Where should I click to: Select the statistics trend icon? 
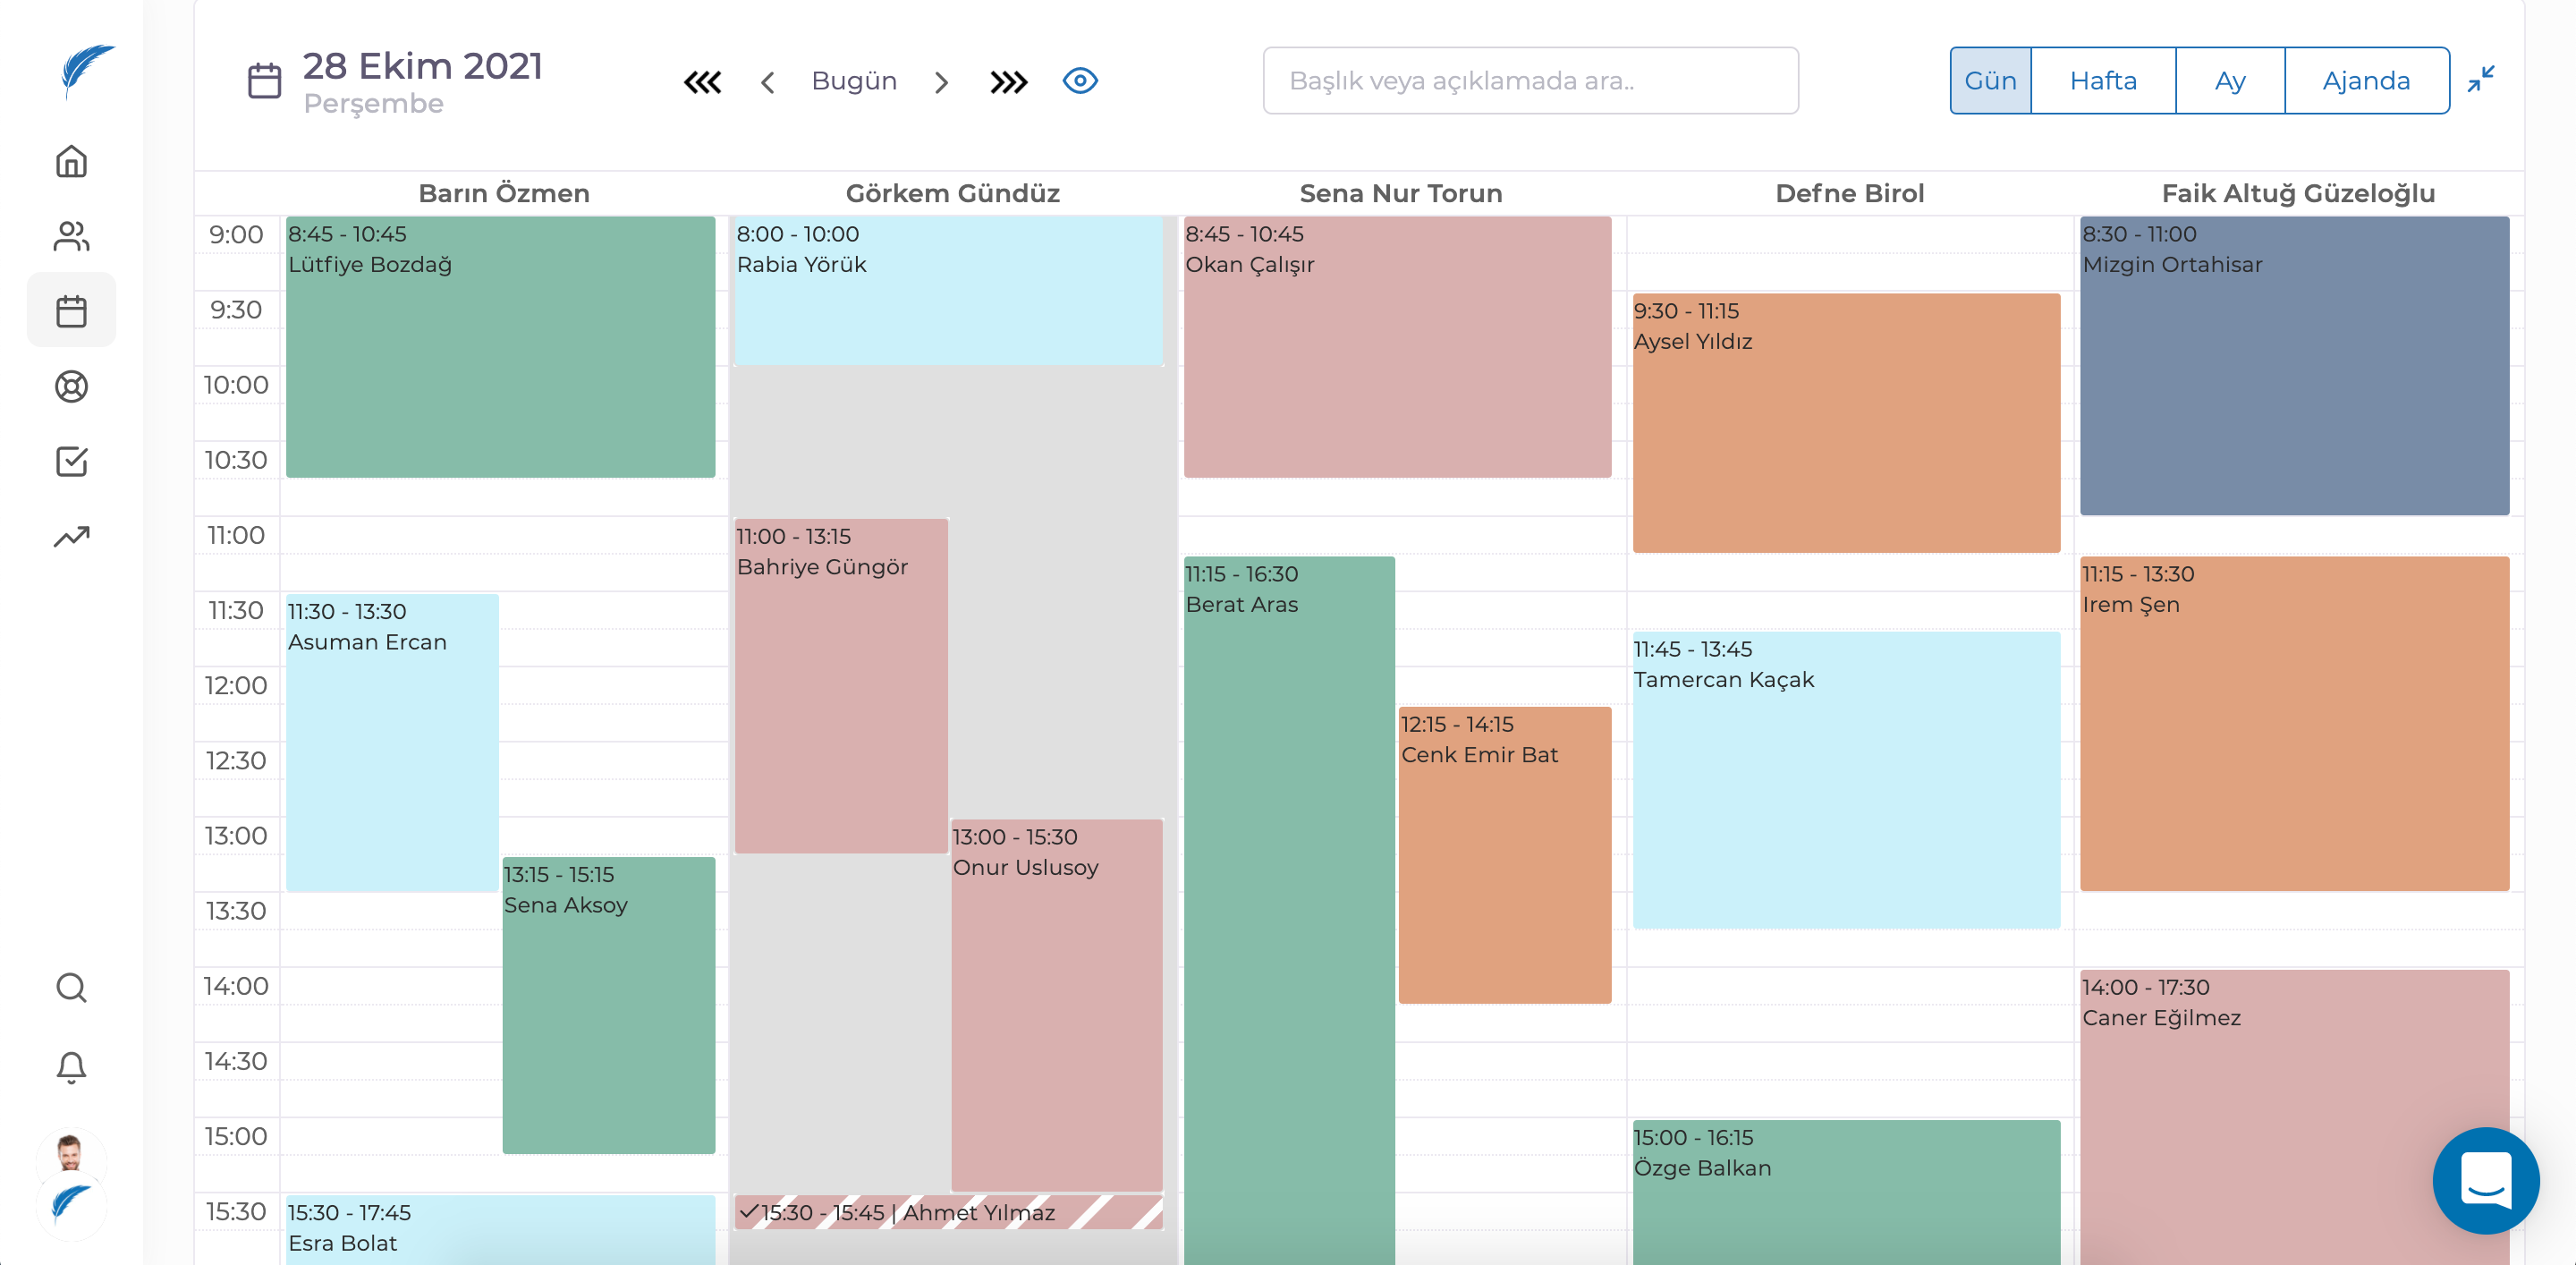71,536
